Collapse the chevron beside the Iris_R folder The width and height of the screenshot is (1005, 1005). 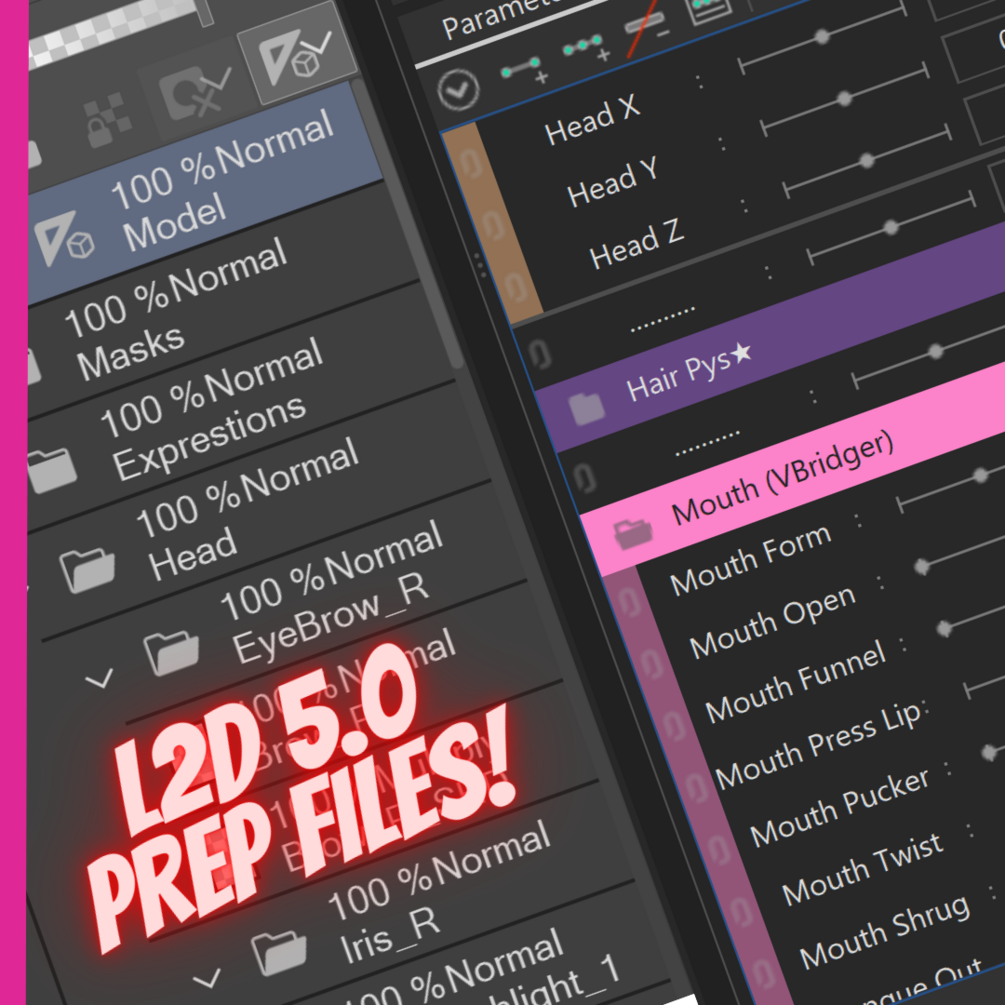pos(206,978)
